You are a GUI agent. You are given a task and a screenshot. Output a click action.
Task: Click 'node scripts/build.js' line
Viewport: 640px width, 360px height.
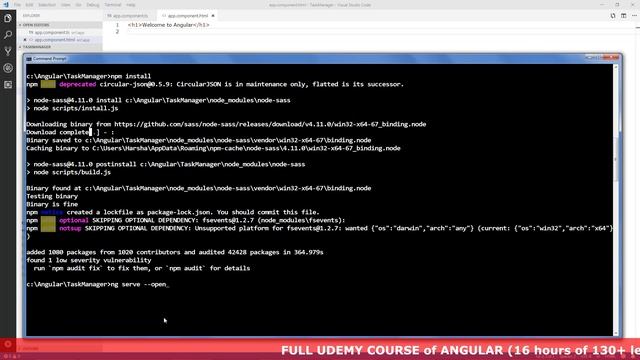[69, 172]
